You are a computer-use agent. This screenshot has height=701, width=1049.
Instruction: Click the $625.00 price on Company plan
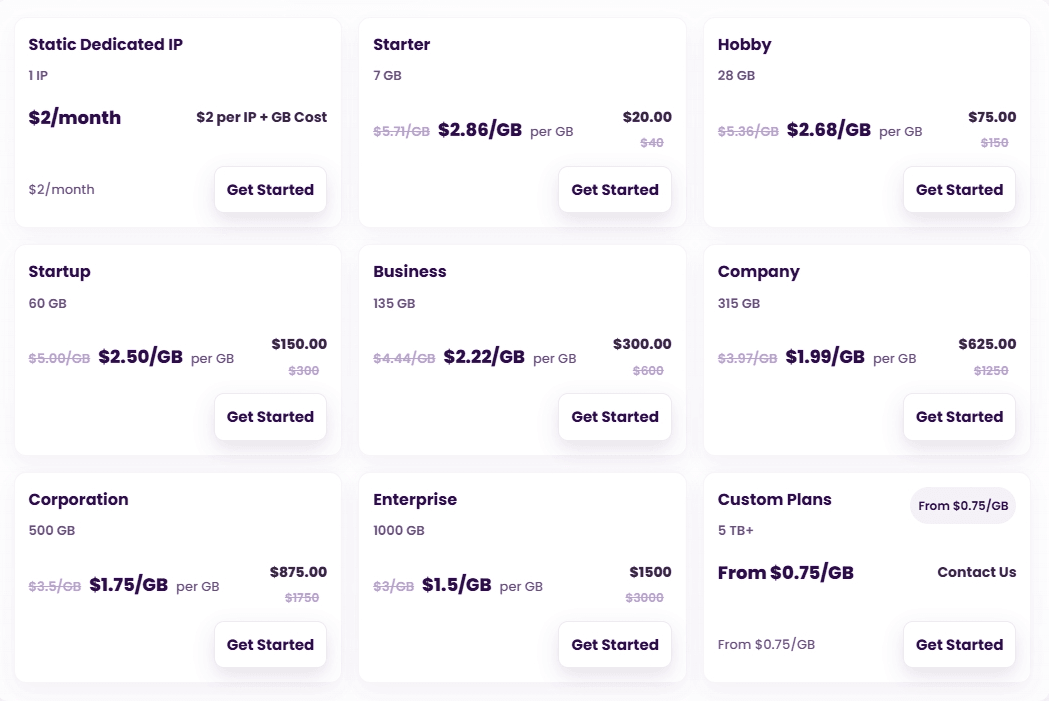988,344
